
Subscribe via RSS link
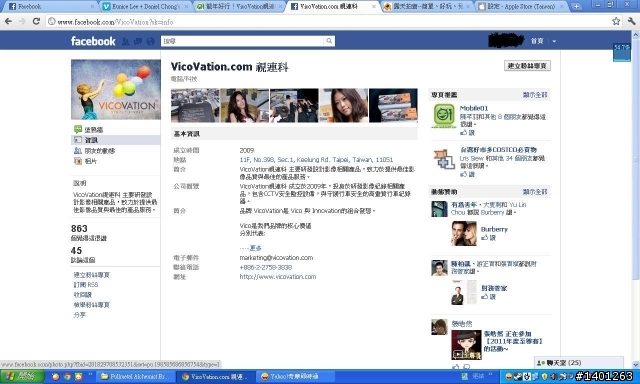[86, 285]
